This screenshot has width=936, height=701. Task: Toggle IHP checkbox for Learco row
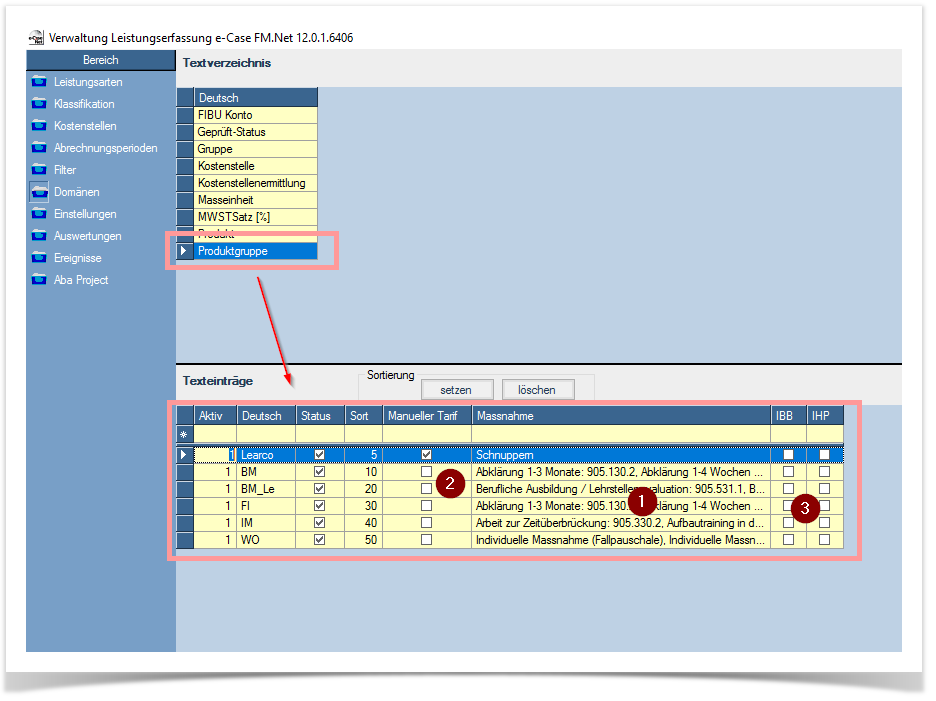(x=824, y=455)
